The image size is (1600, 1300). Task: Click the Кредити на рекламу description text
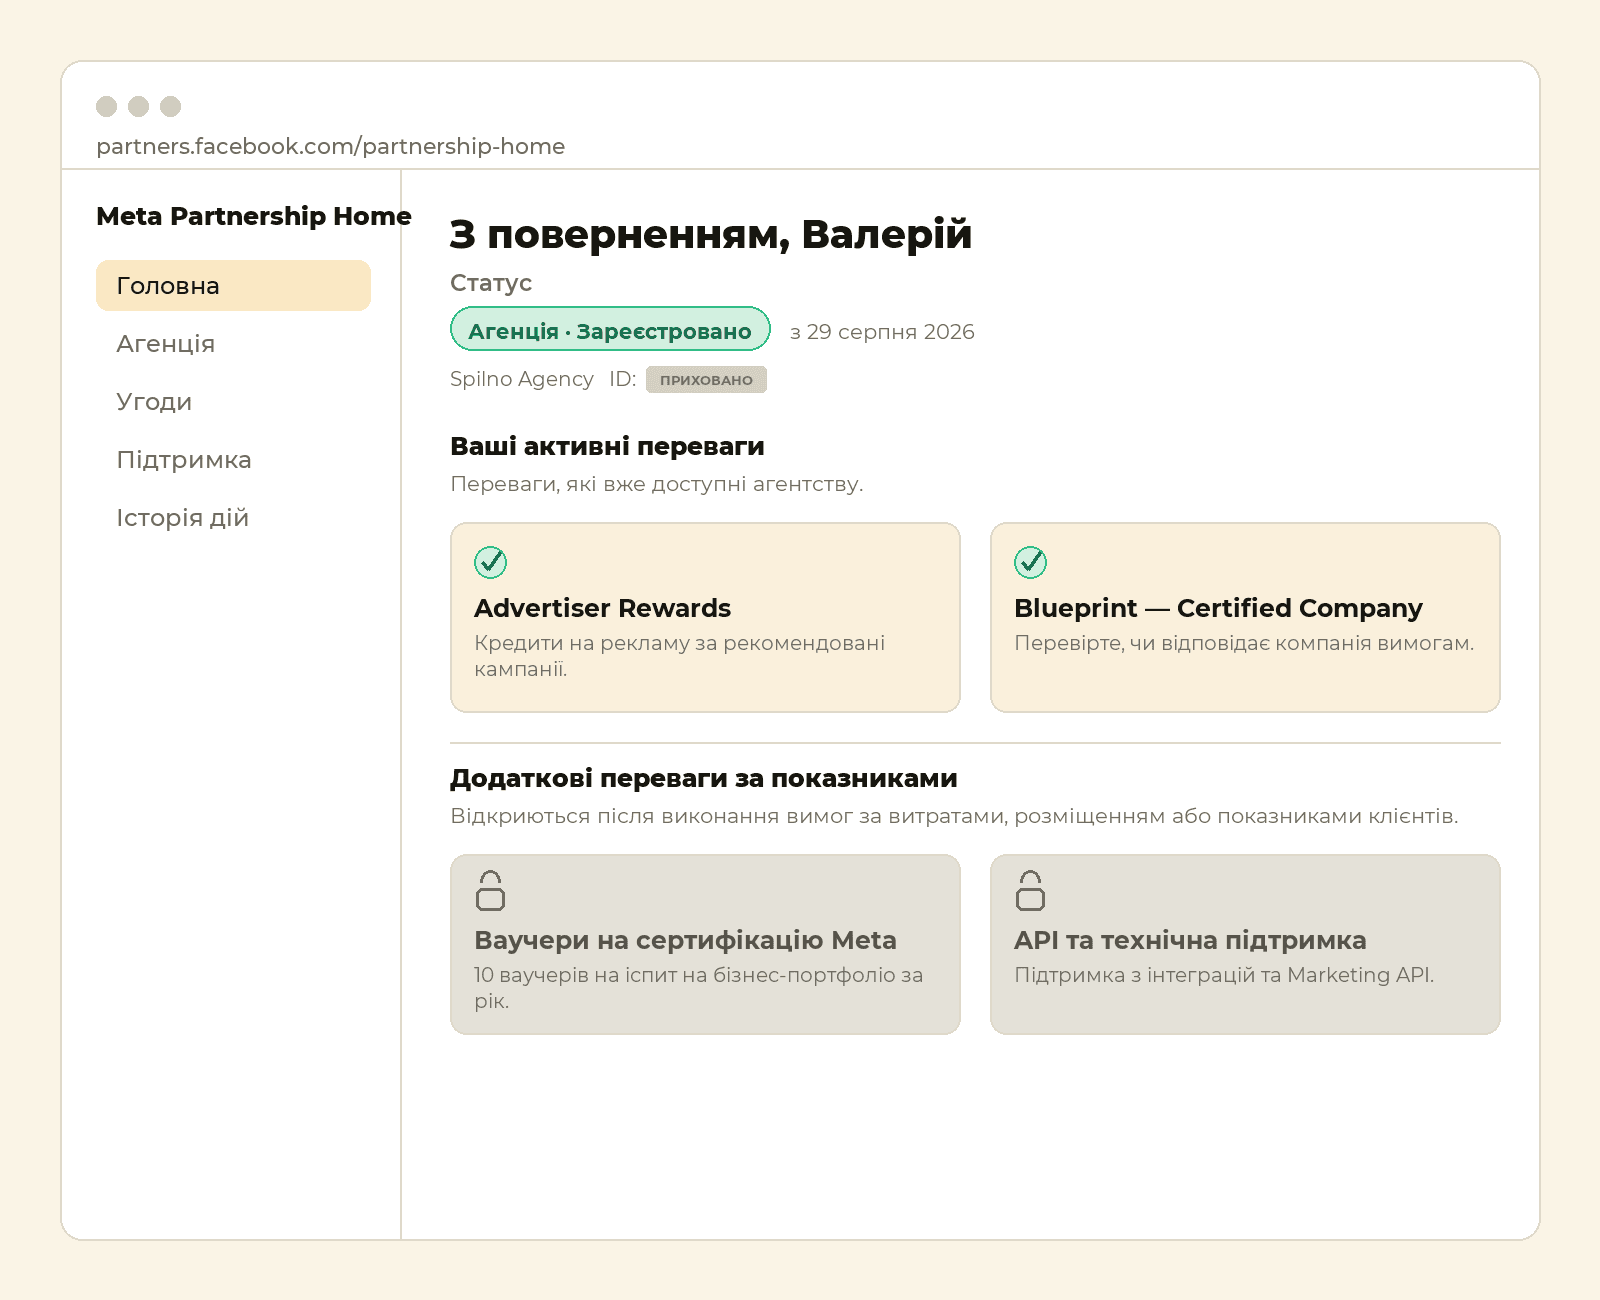(x=680, y=656)
